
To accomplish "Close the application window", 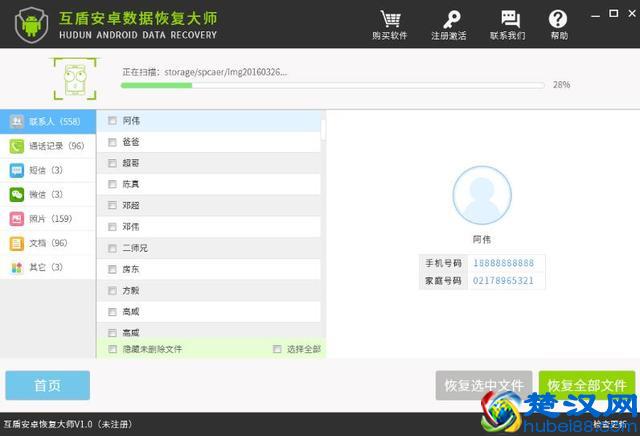I will [632, 13].
